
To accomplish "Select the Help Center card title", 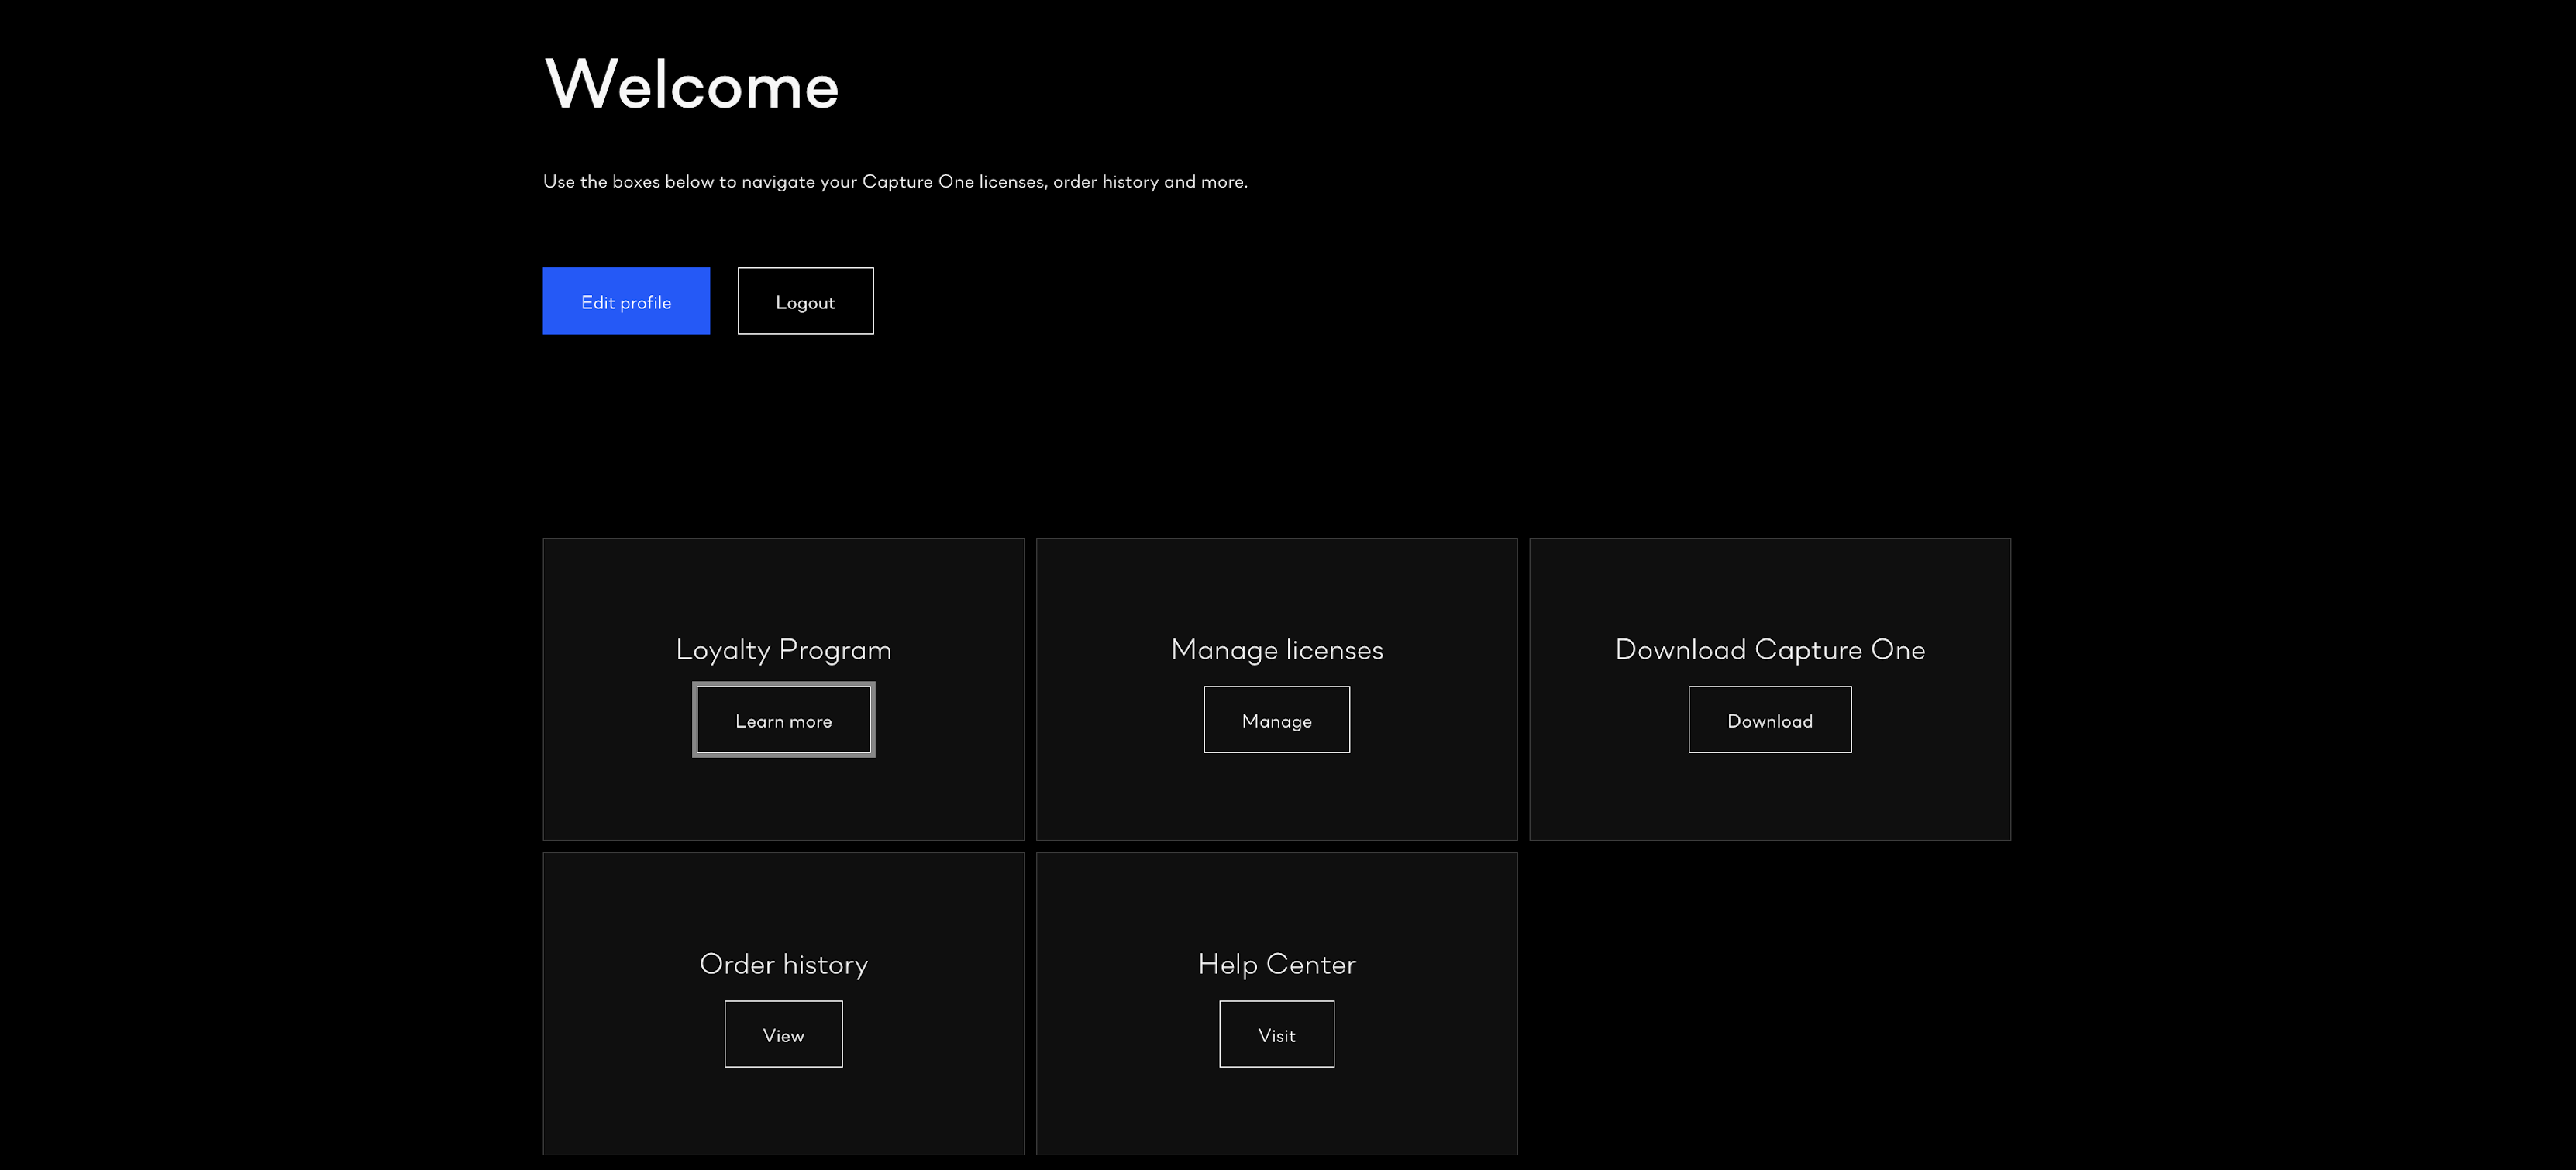I will (x=1276, y=964).
